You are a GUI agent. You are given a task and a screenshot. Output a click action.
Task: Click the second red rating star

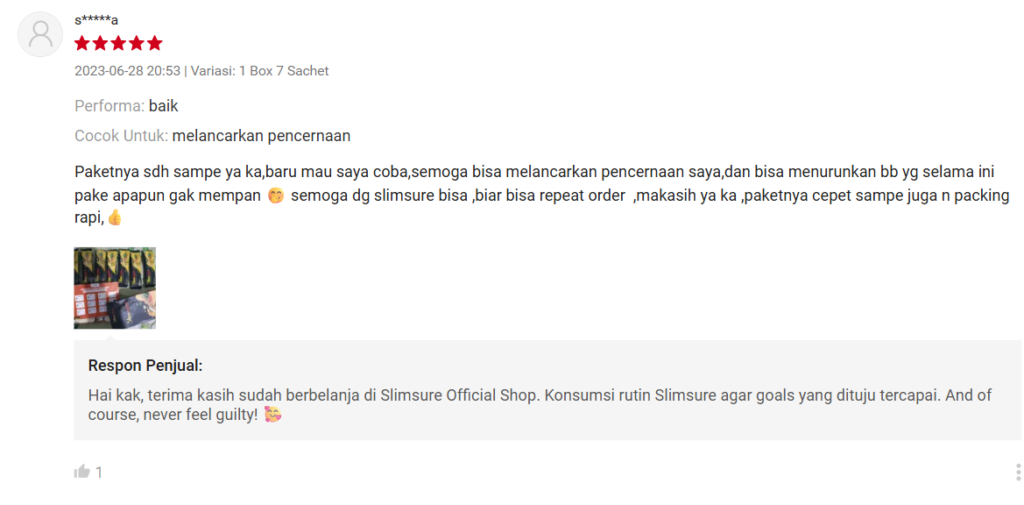pos(100,44)
